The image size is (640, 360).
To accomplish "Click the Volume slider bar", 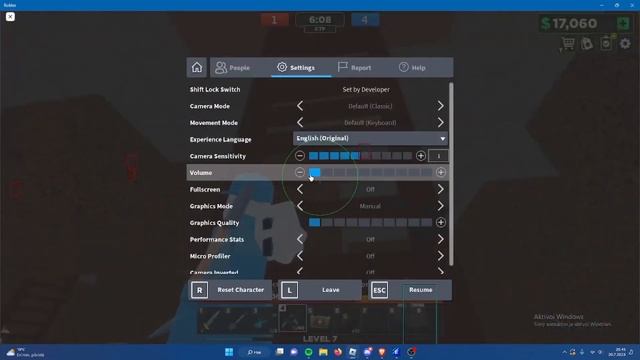I will click(x=370, y=173).
